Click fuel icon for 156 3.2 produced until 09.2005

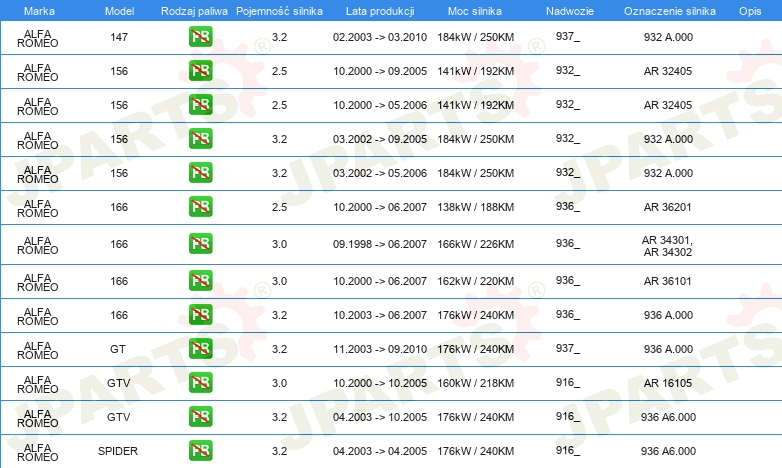pyautogui.click(x=200, y=139)
